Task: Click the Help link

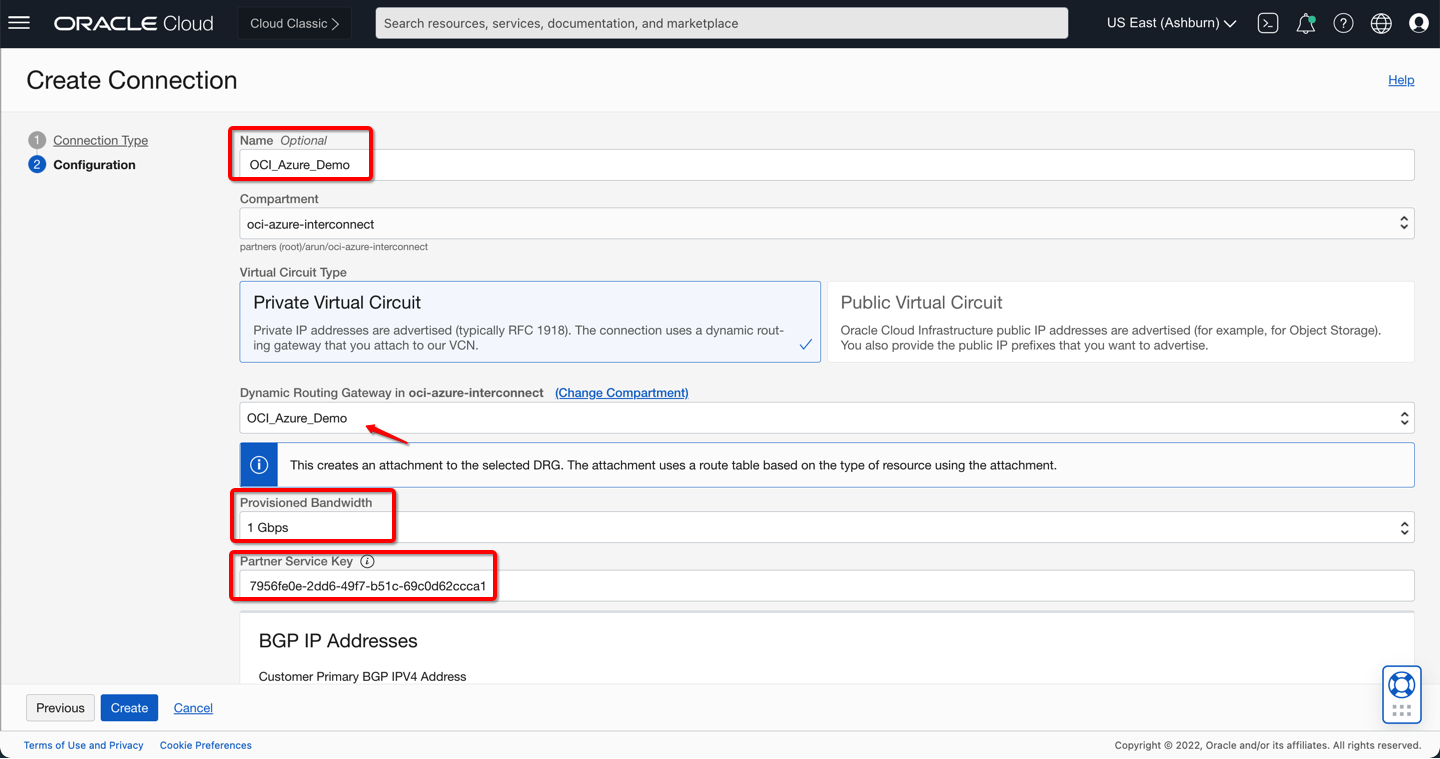Action: click(x=1401, y=80)
